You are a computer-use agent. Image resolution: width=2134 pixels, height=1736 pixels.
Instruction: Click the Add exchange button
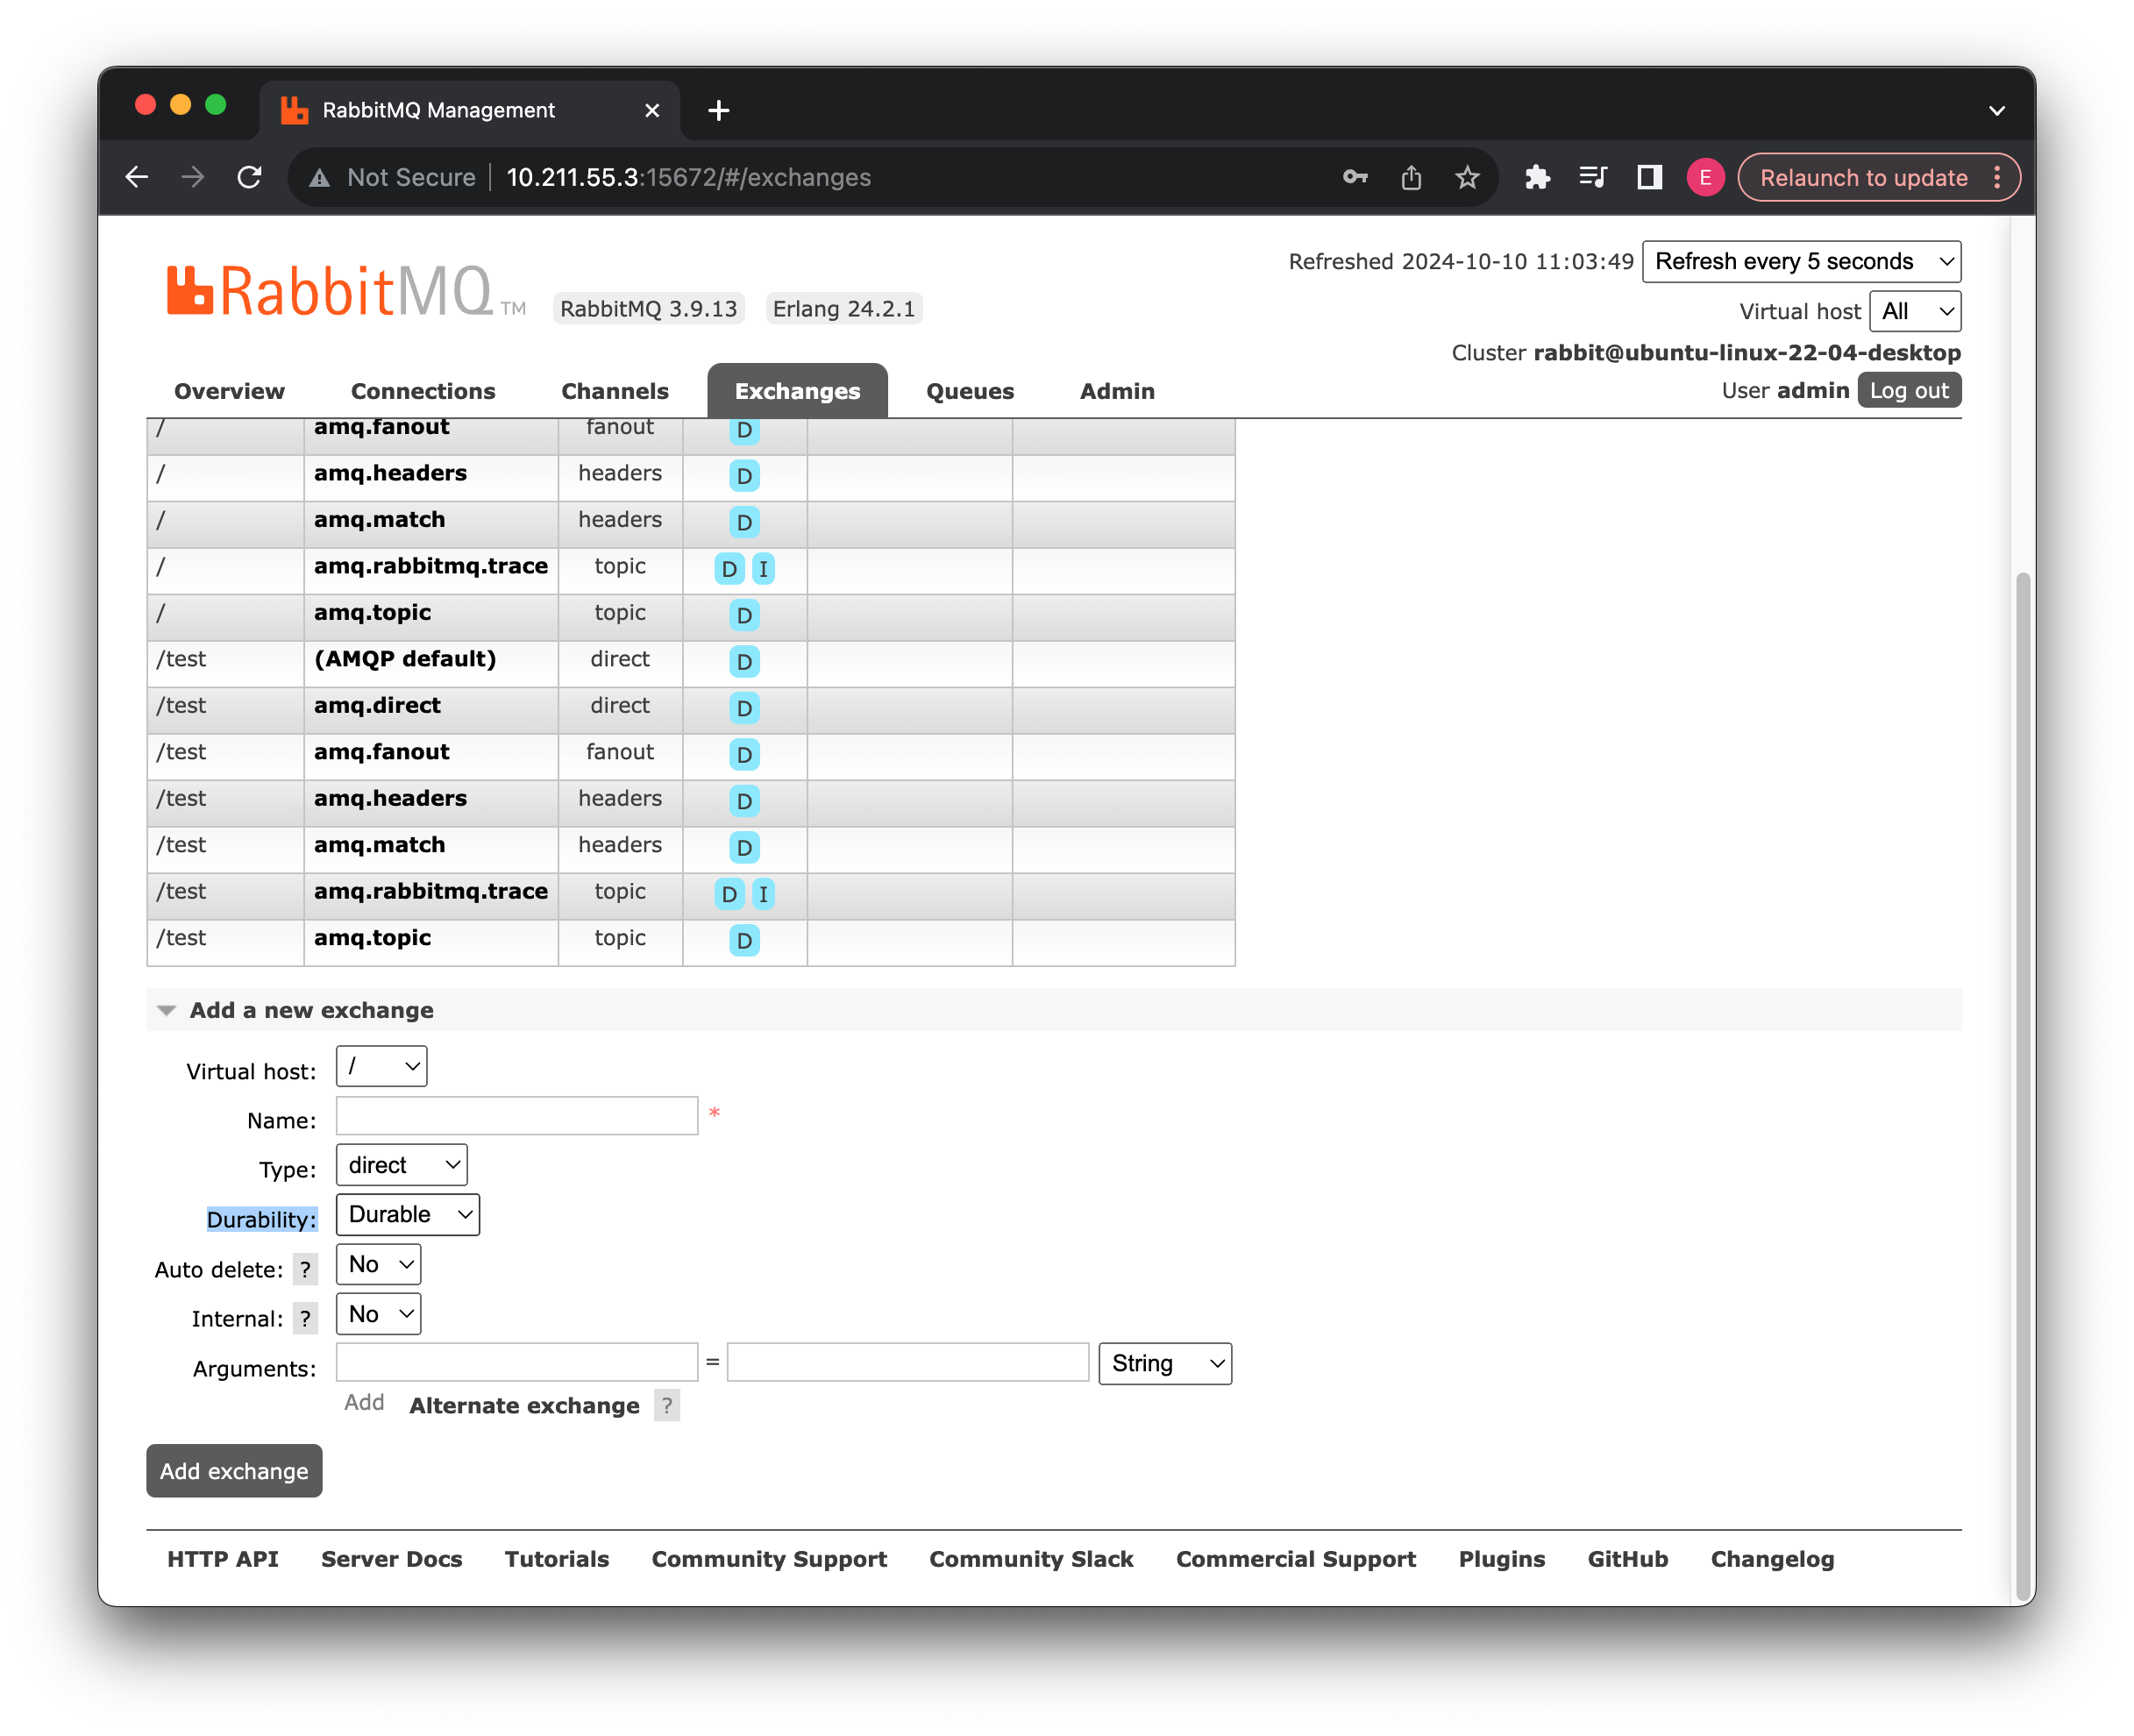tap(234, 1470)
